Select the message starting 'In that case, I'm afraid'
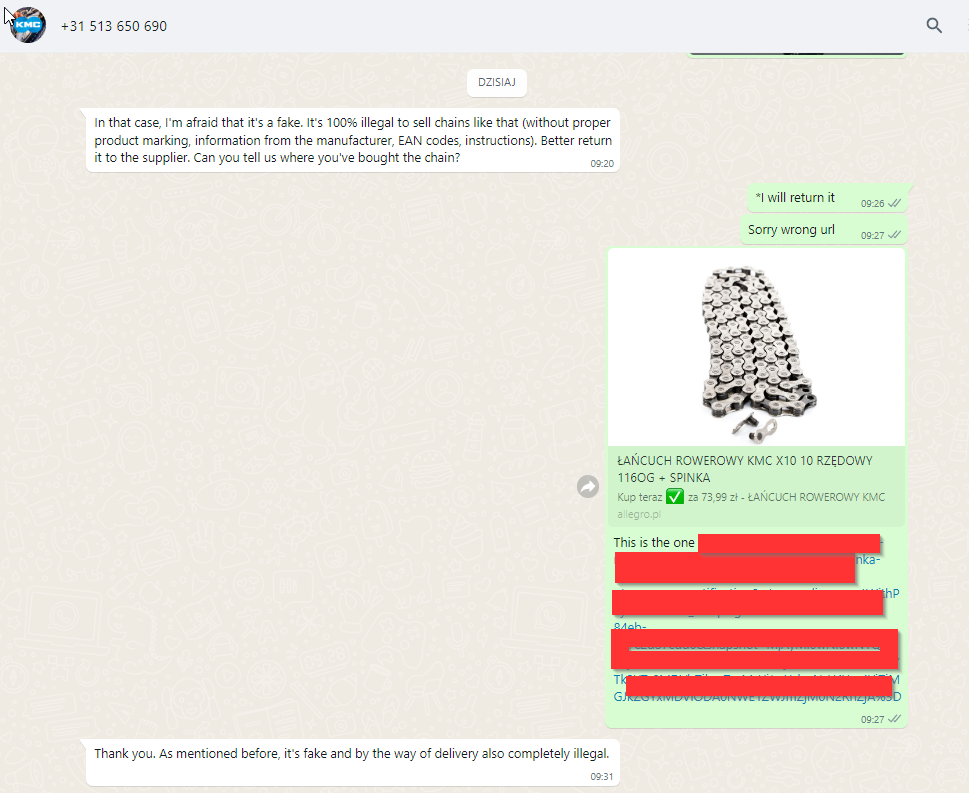 [x=353, y=140]
